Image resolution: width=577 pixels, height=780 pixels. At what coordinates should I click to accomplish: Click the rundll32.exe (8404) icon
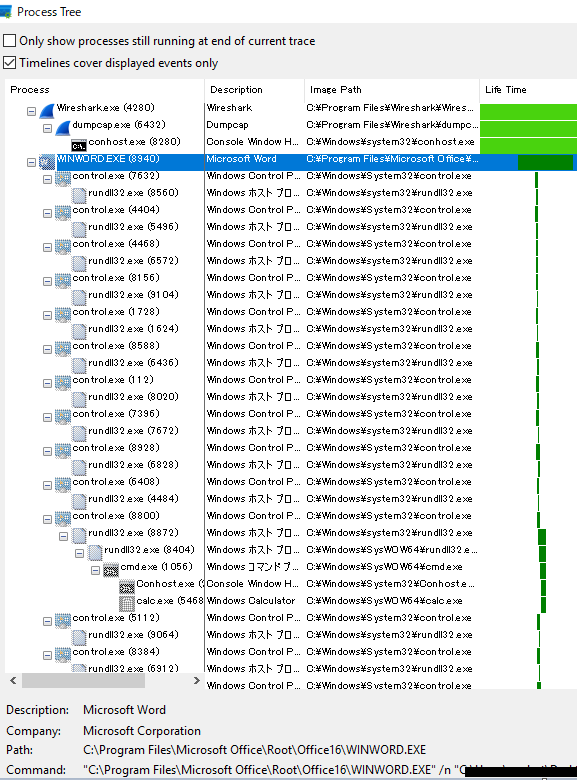point(95,553)
